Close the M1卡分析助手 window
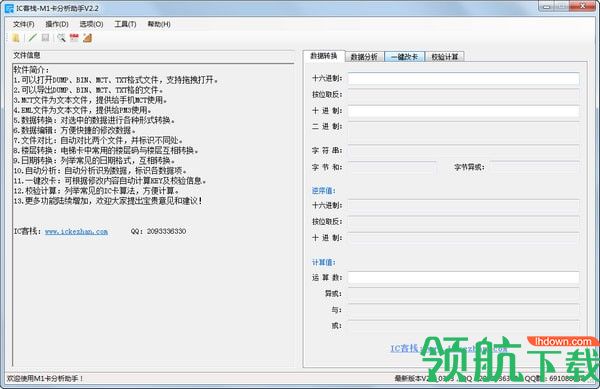 [582, 6]
